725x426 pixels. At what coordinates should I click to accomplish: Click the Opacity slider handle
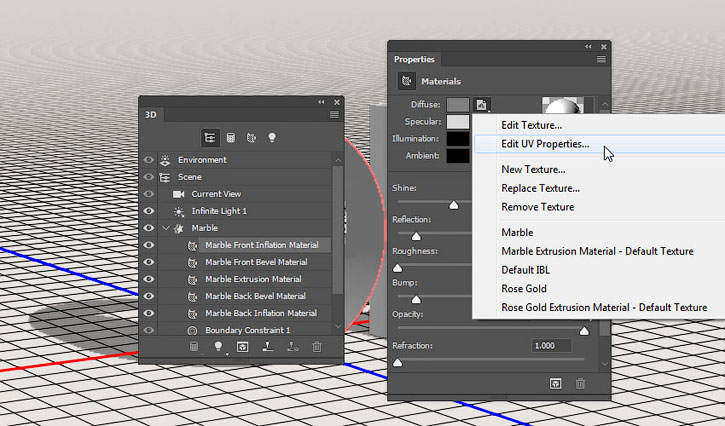click(x=584, y=331)
